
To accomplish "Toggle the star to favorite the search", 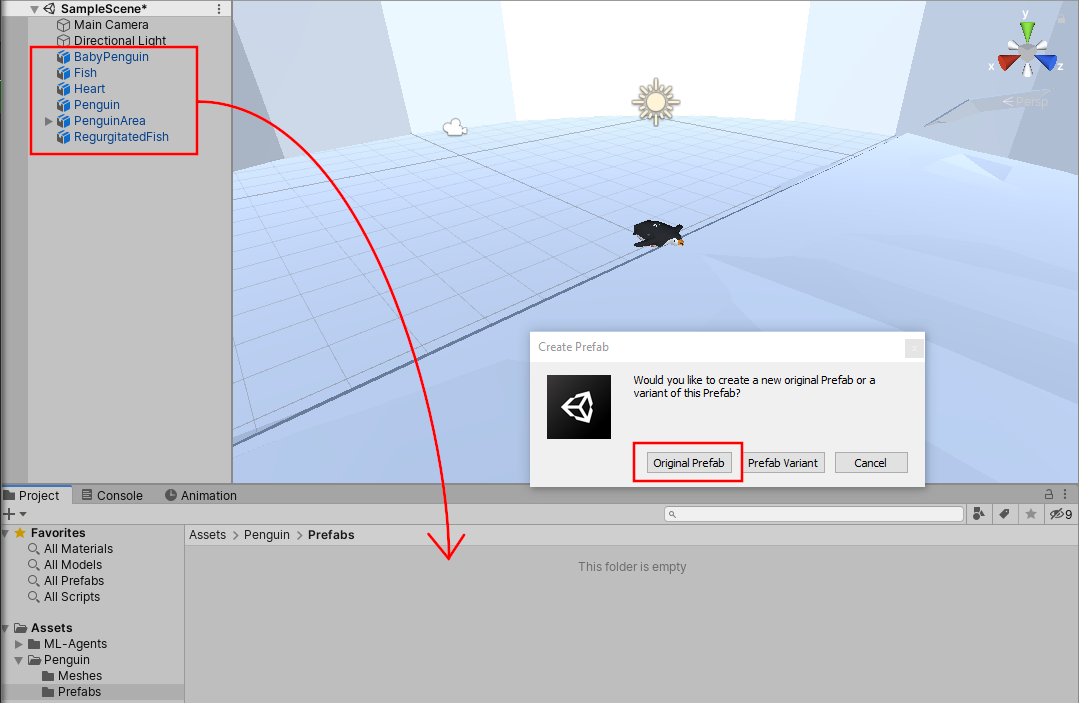I will [1033, 513].
